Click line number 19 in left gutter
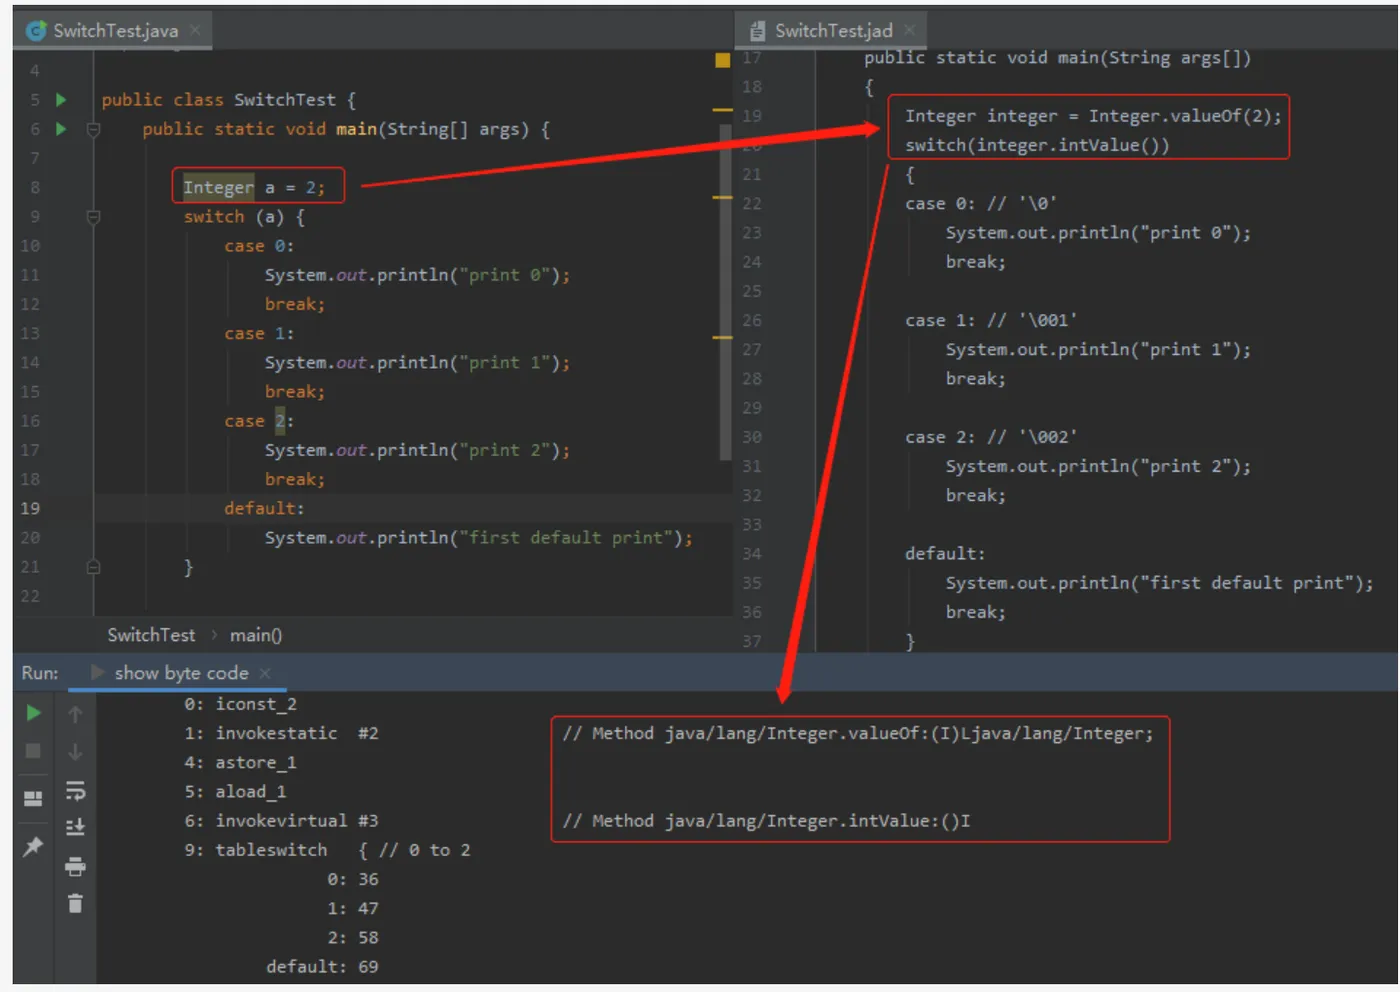Image resolution: width=1400 pixels, height=992 pixels. [30, 508]
